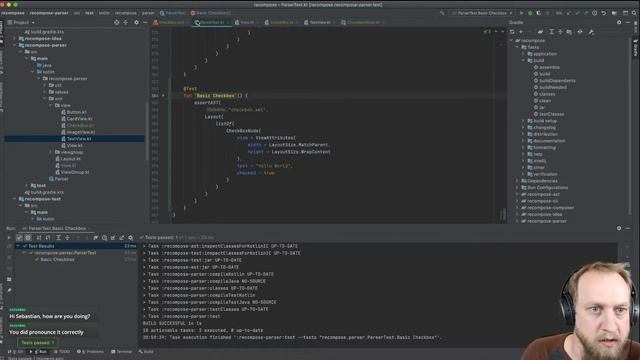Click expand all icon in test toolbar
Image resolution: width=640 pixels, height=360 pixels.
[58, 238]
